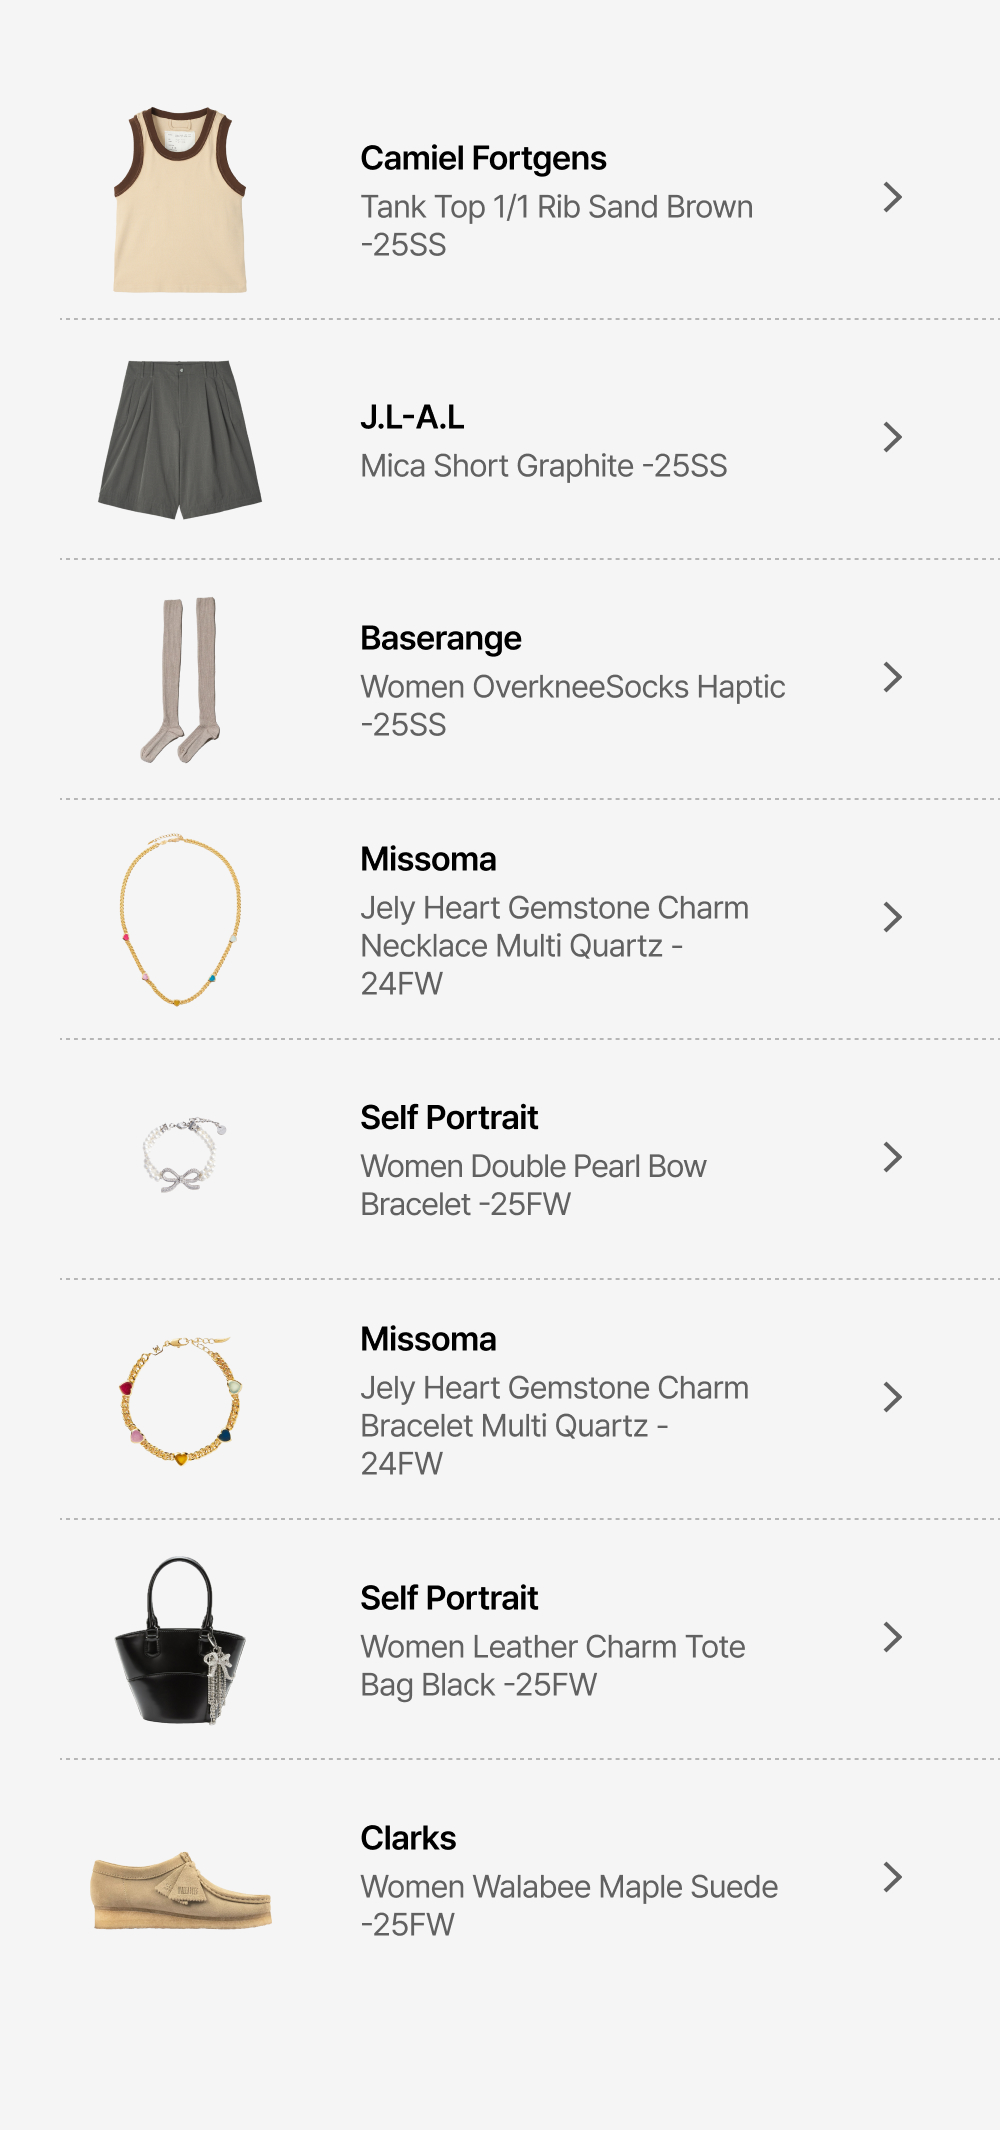Open the gold heart charm bracelet image
Image resolution: width=1000 pixels, height=2130 pixels.
(180, 1400)
